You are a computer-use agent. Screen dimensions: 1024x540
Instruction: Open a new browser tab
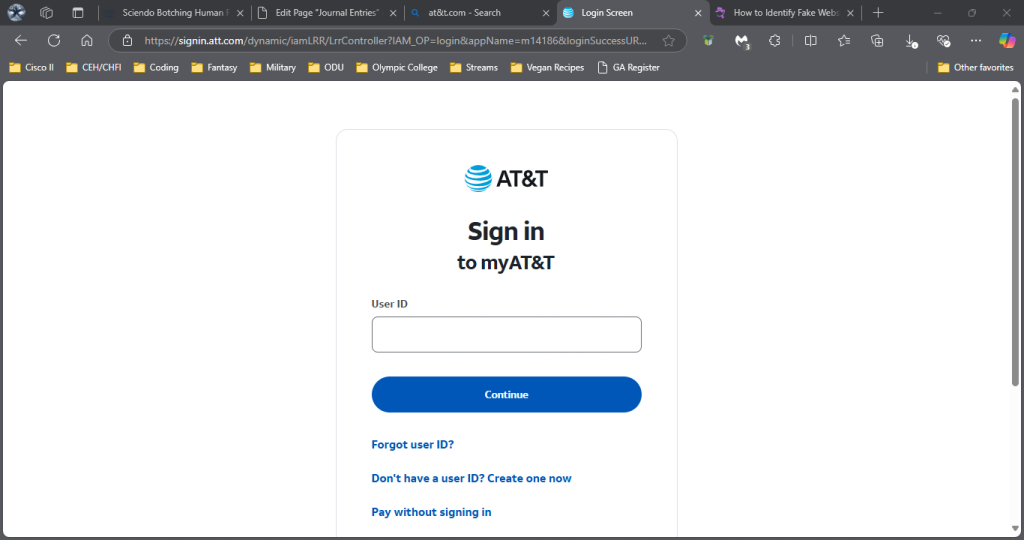click(878, 12)
